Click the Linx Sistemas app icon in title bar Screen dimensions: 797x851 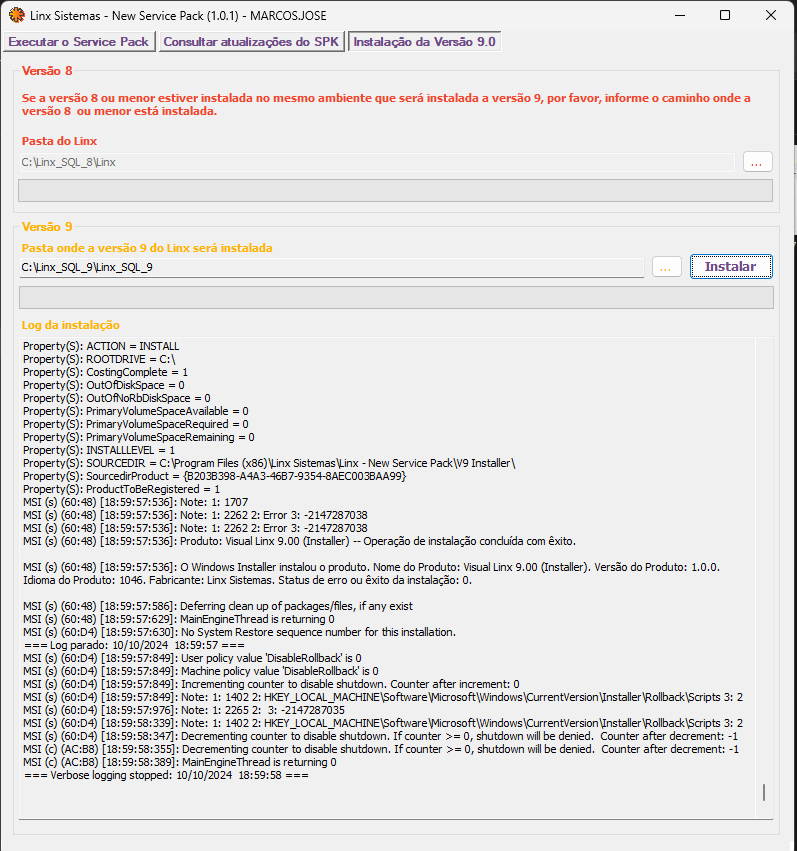click(x=17, y=15)
